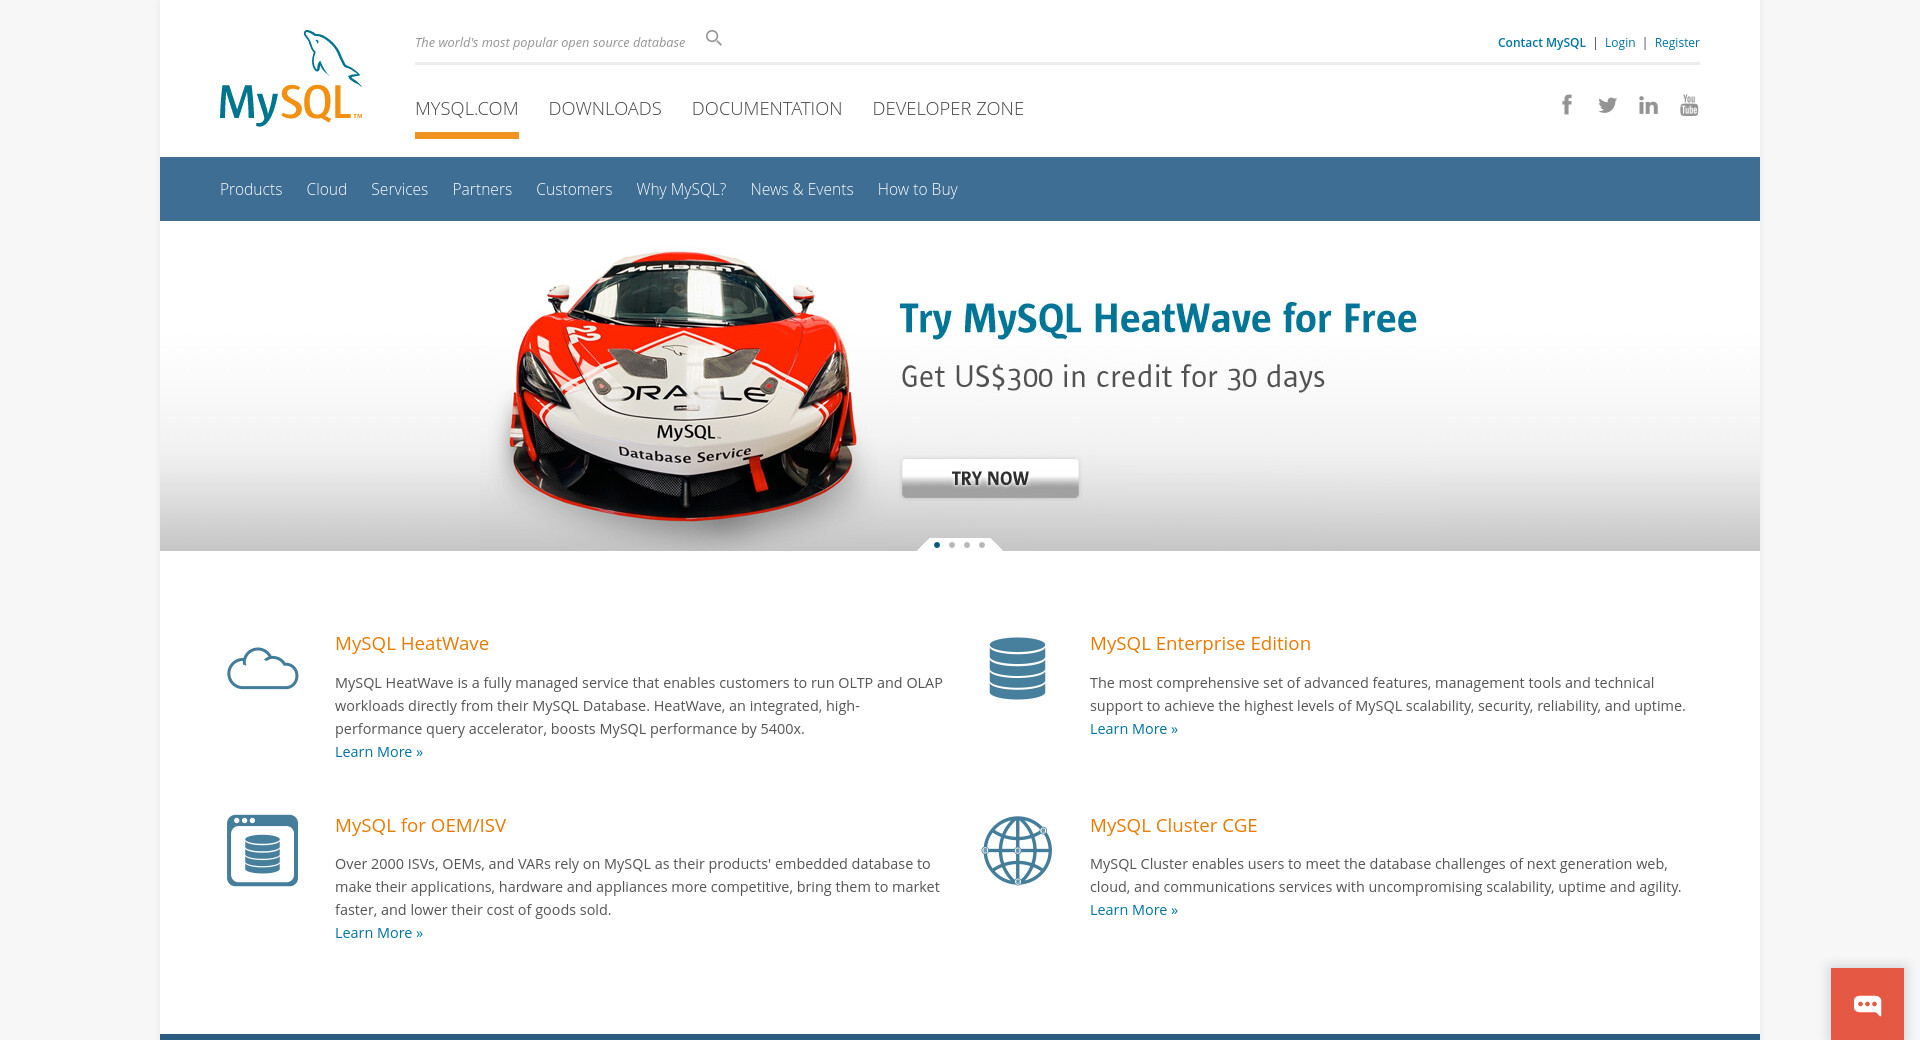Visit MySQL Facebook page icon
The width and height of the screenshot is (1920, 1040).
[1567, 105]
